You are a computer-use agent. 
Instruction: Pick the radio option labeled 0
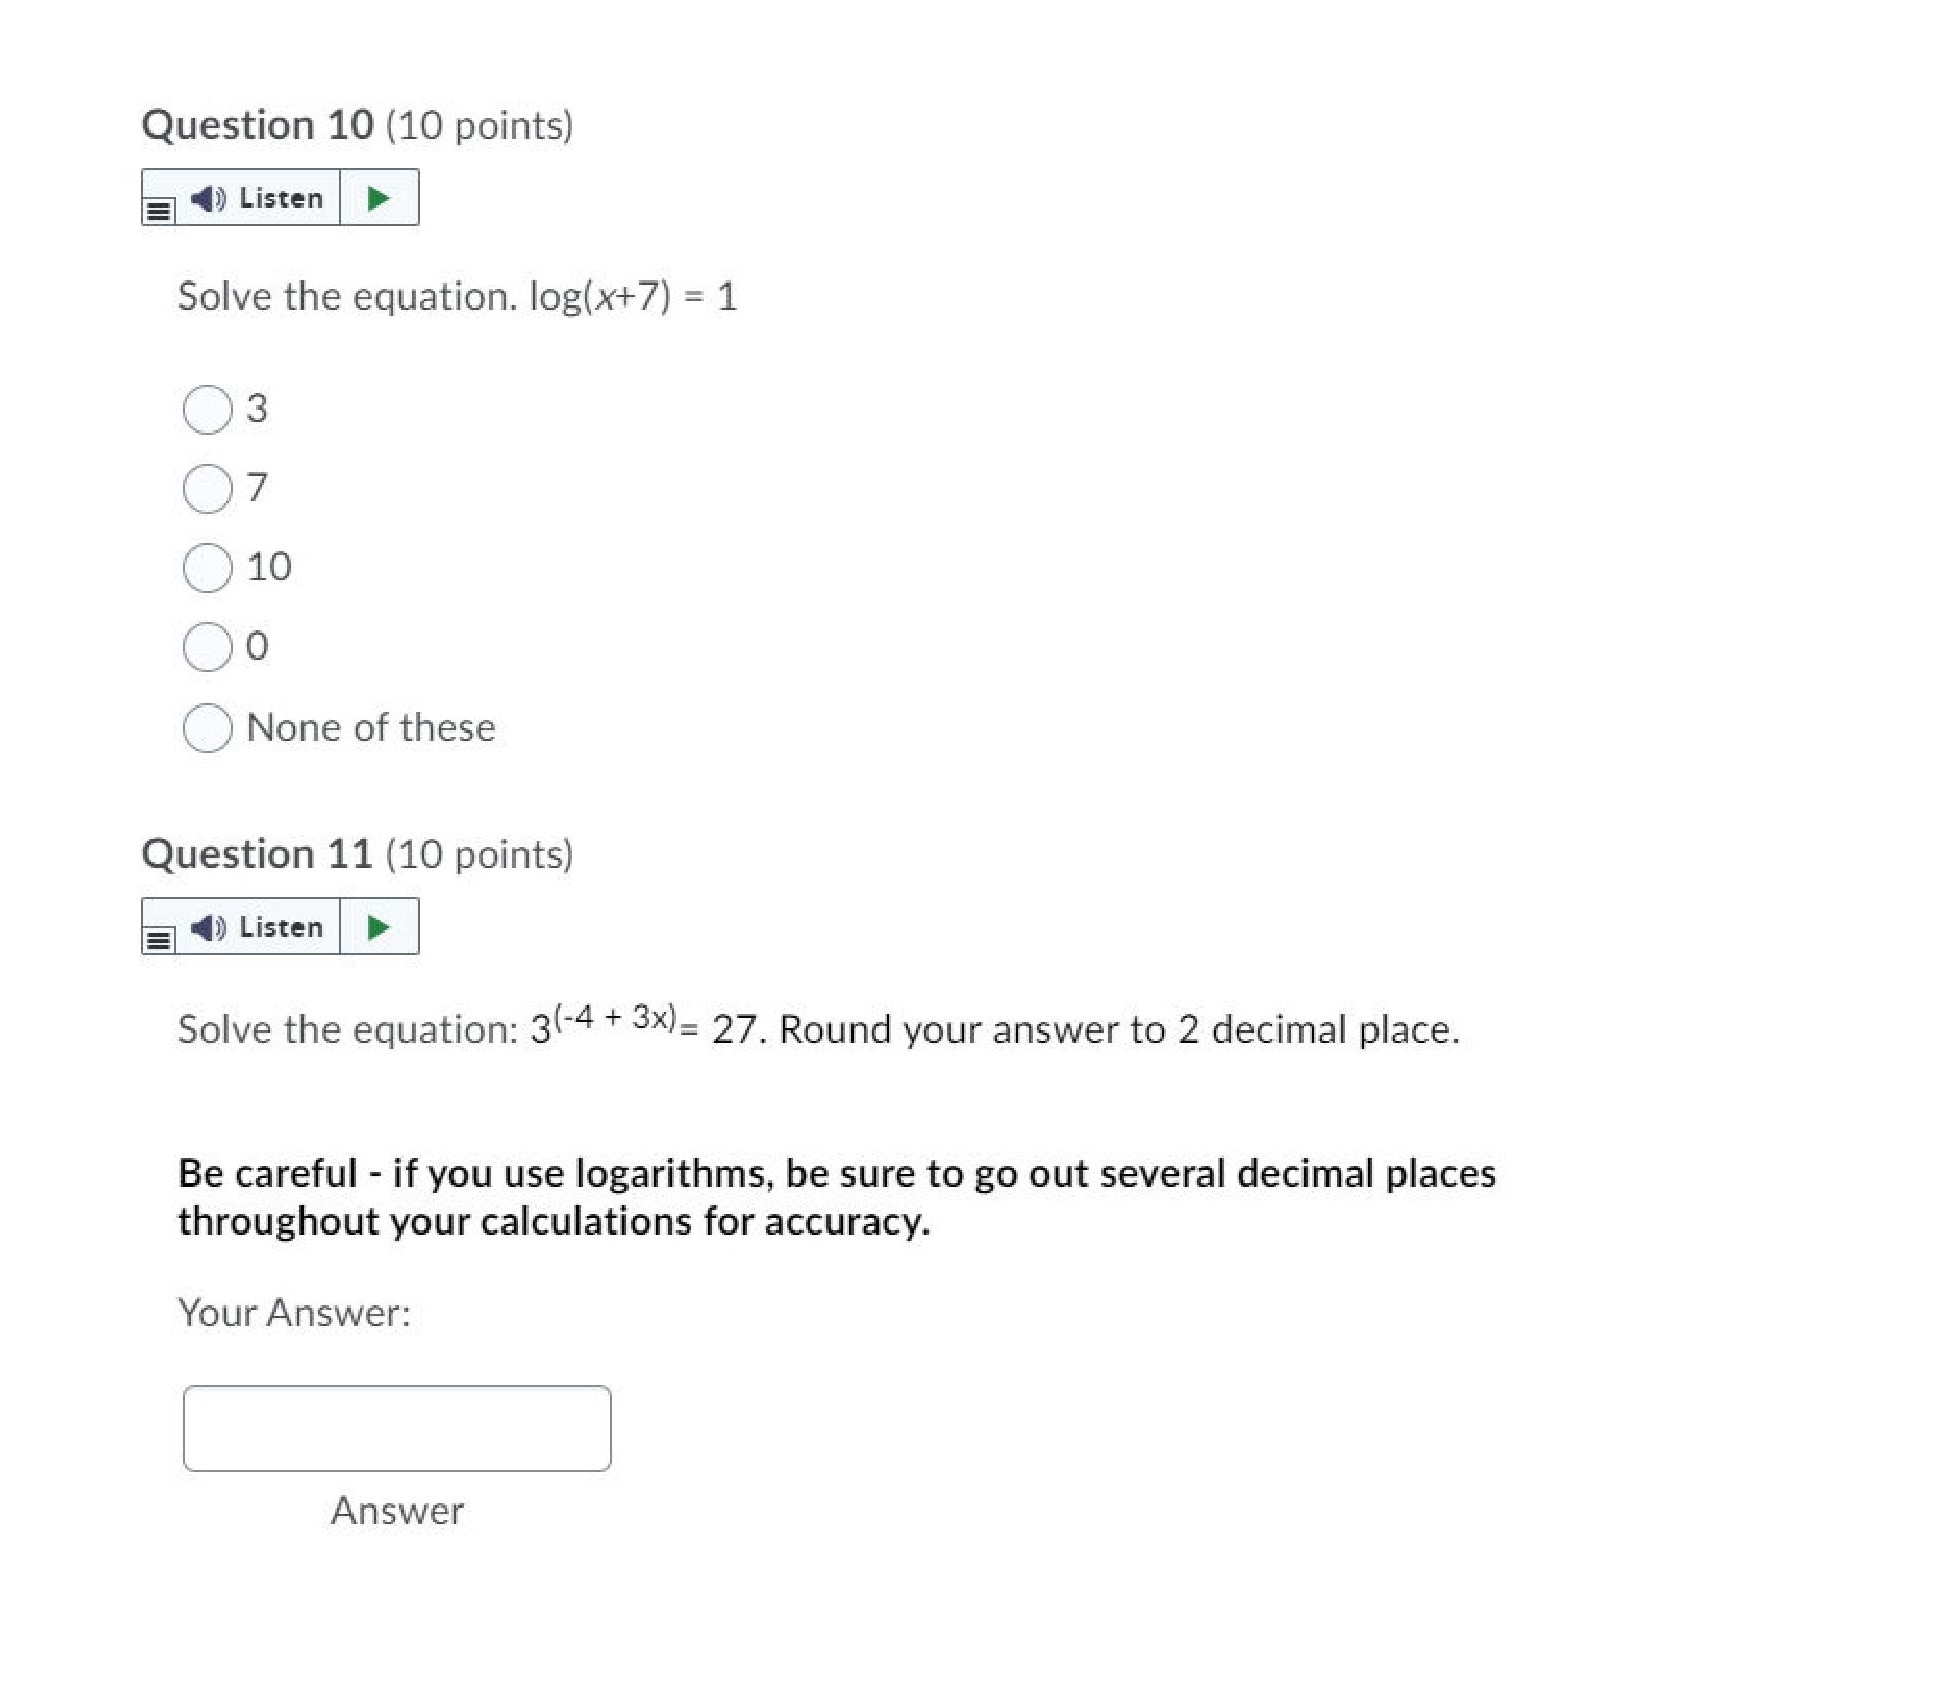coord(208,647)
